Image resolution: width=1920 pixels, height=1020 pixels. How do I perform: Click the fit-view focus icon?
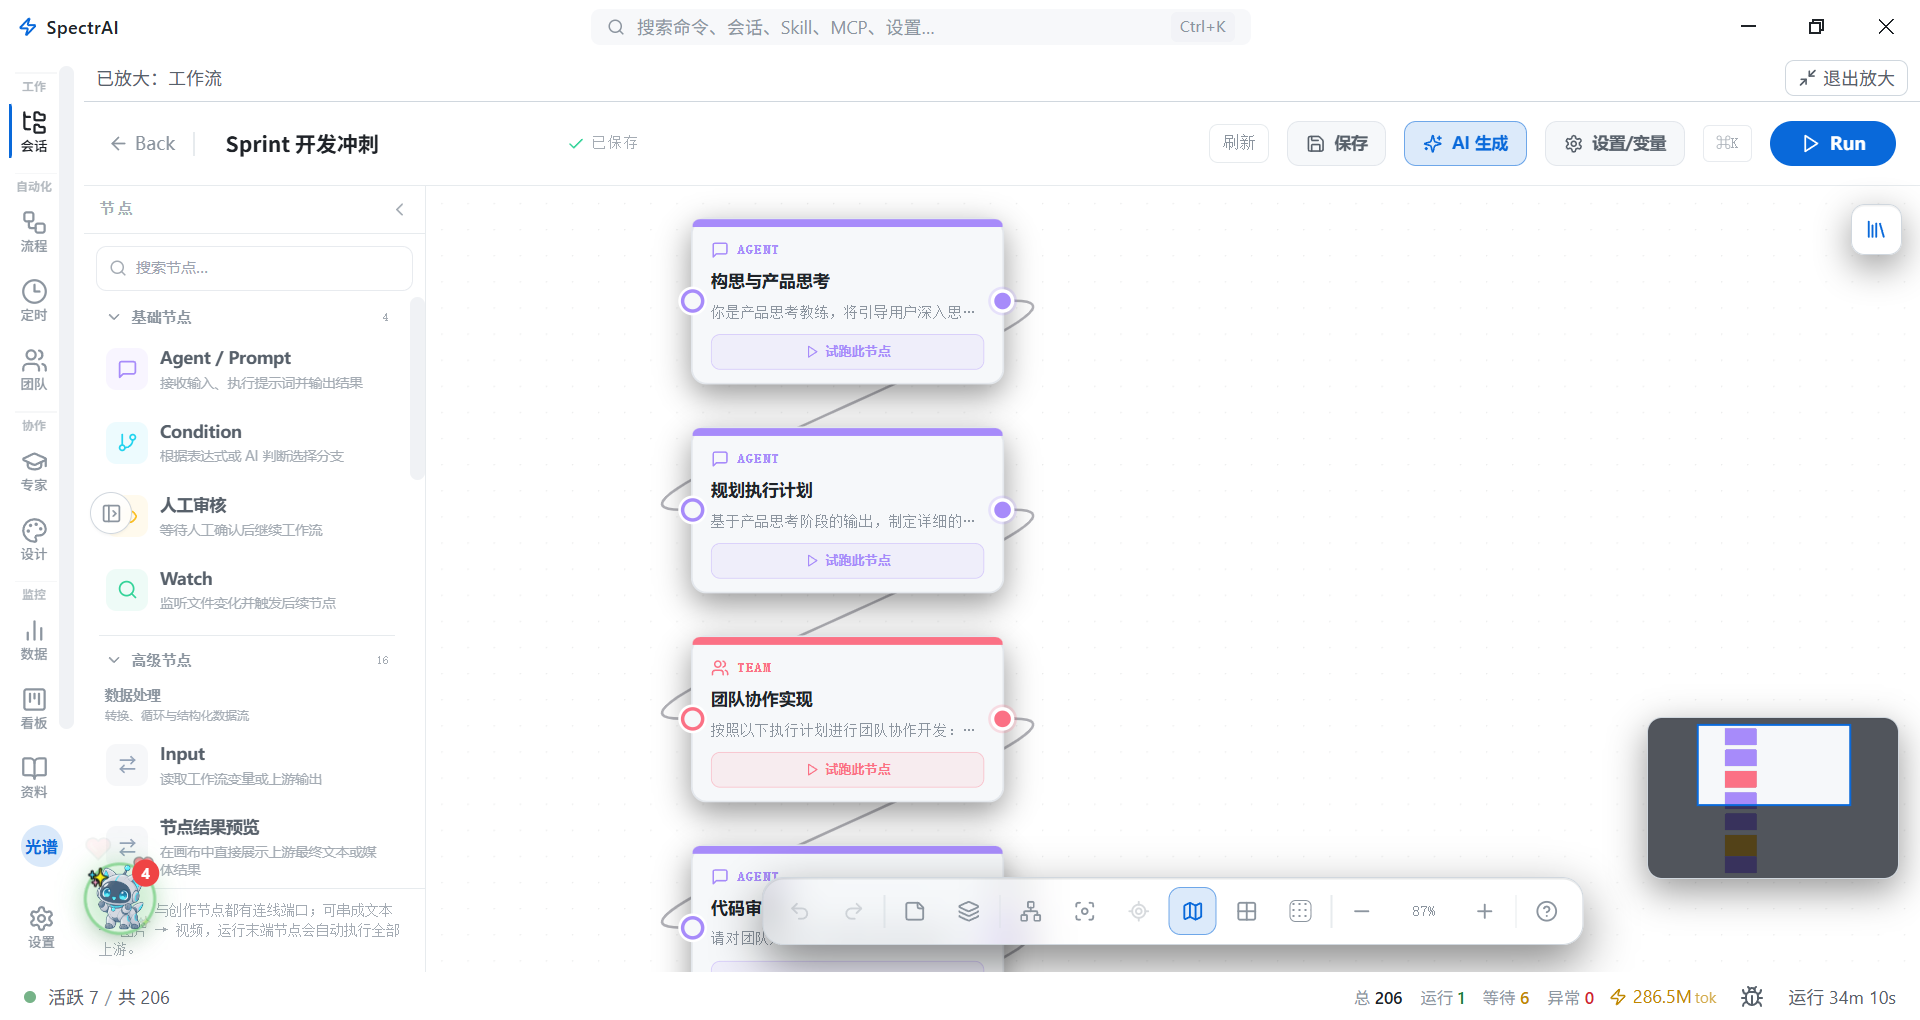1085,911
